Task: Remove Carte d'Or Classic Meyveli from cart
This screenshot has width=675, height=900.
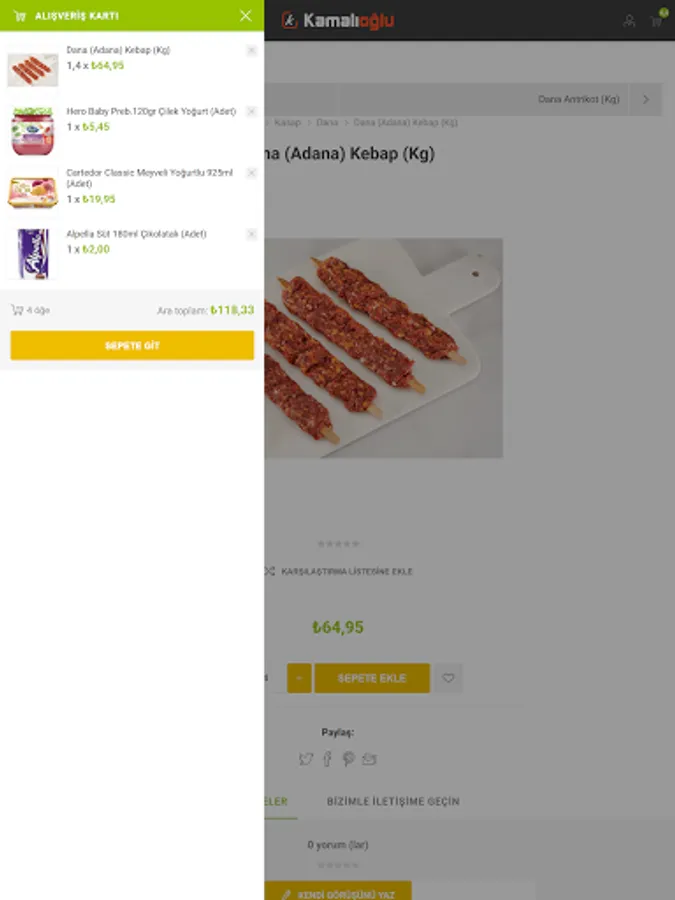Action: point(251,173)
